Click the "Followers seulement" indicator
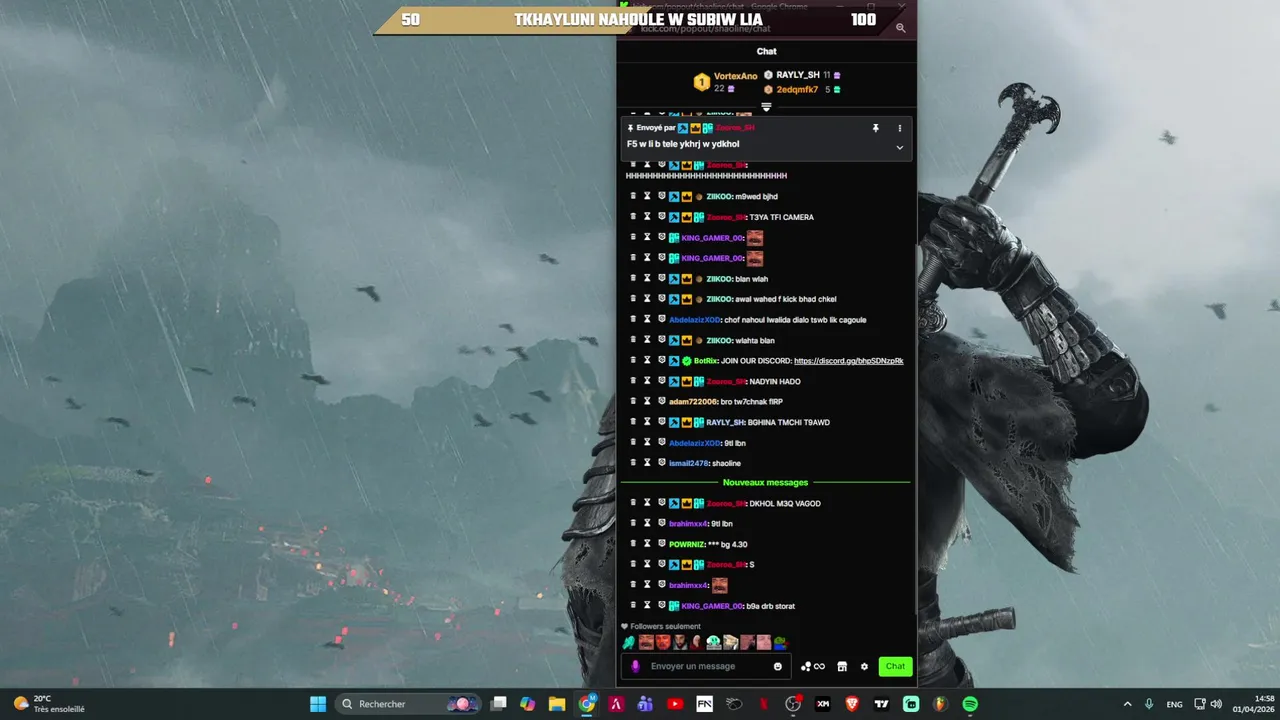Viewport: 1280px width, 720px height. 661,626
